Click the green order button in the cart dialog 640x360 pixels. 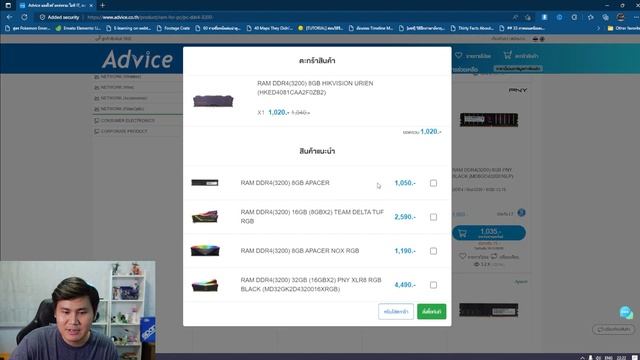(431, 311)
